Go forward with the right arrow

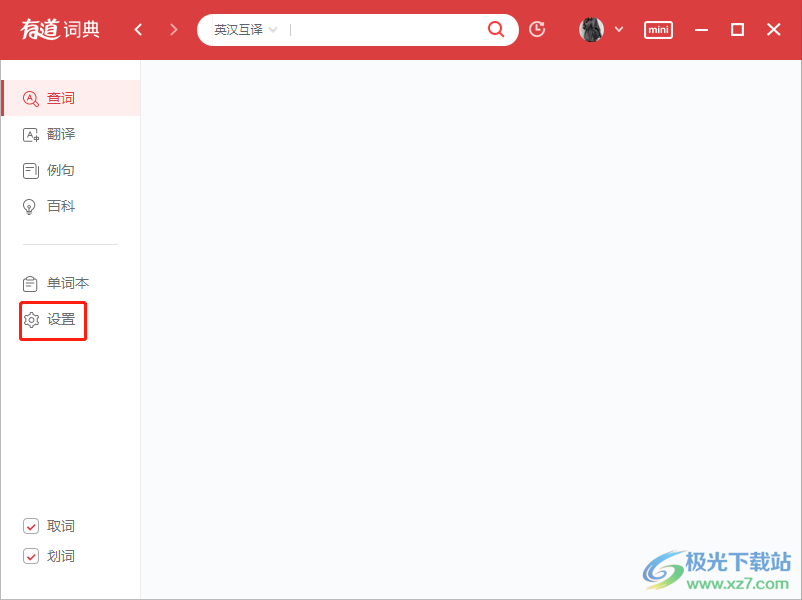click(x=174, y=30)
